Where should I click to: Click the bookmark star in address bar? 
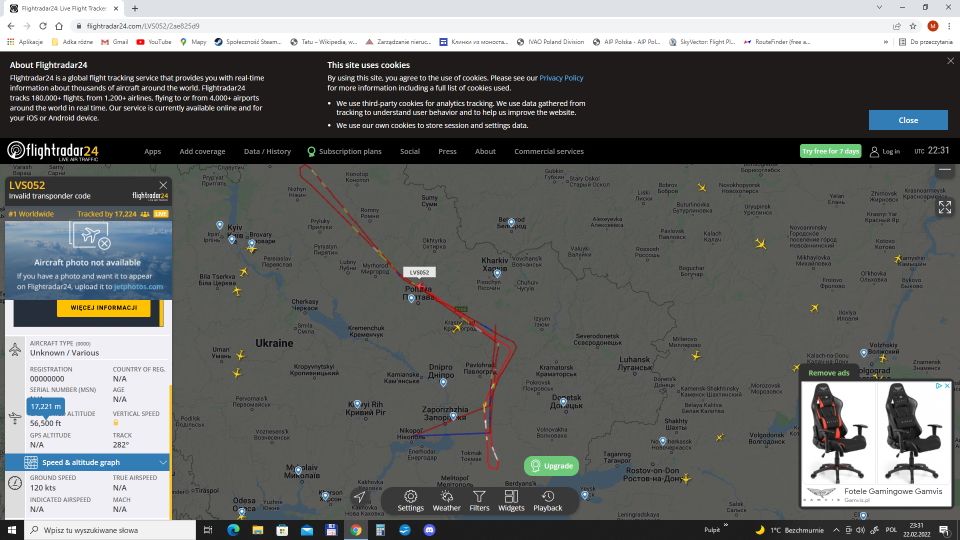tap(913, 26)
